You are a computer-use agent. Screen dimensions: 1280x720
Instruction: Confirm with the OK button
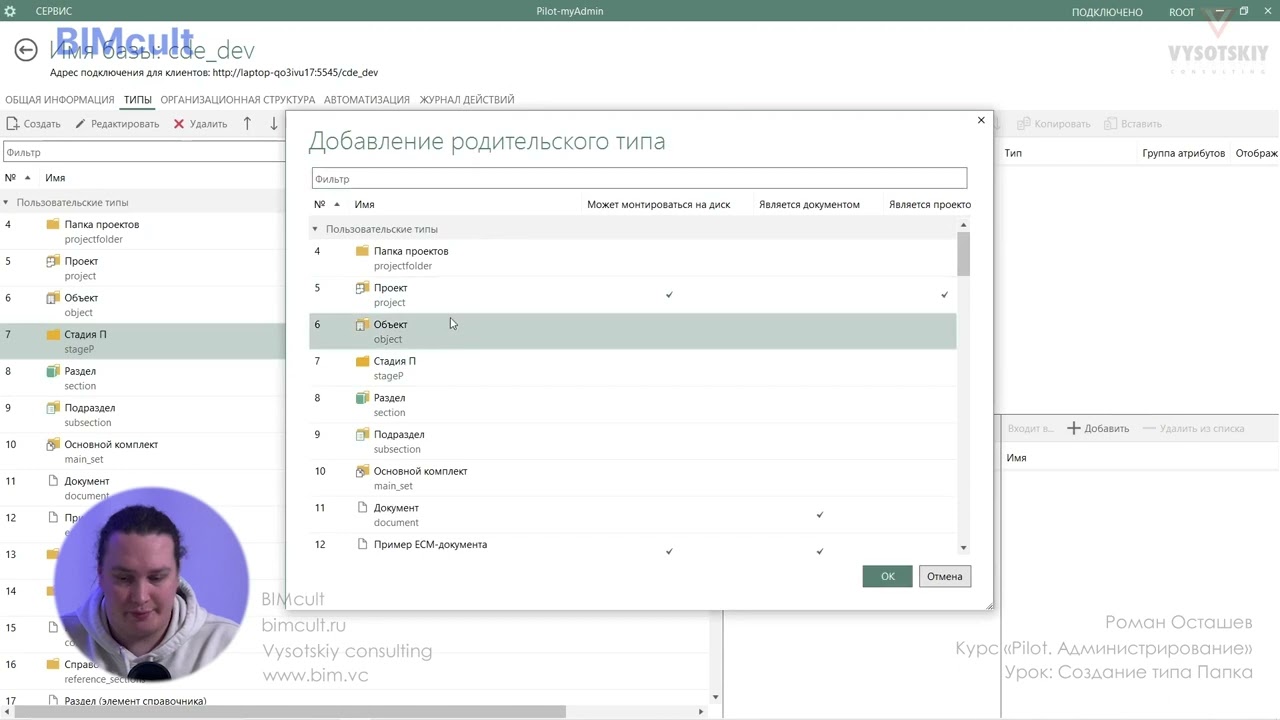click(x=888, y=576)
